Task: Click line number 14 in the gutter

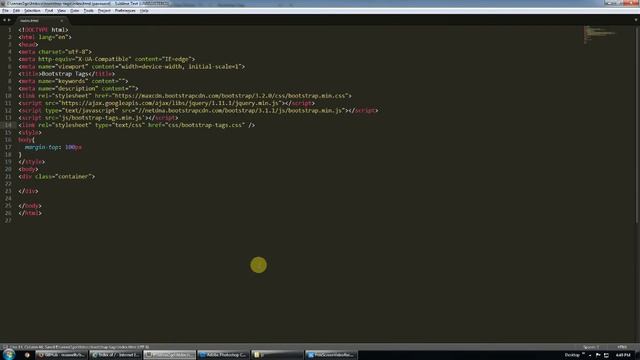Action: 8,125
